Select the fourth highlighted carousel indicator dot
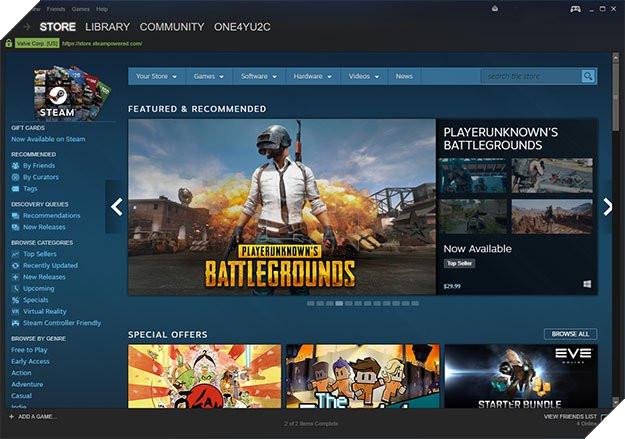Screen dimensions: 625x439 [339, 303]
